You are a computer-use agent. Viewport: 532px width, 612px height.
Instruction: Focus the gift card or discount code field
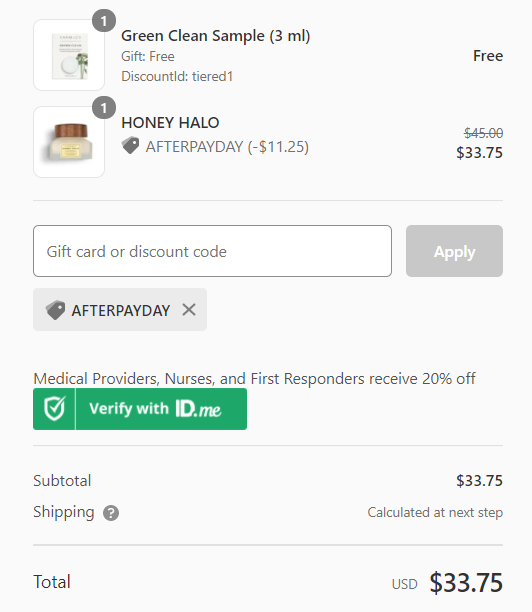click(212, 251)
